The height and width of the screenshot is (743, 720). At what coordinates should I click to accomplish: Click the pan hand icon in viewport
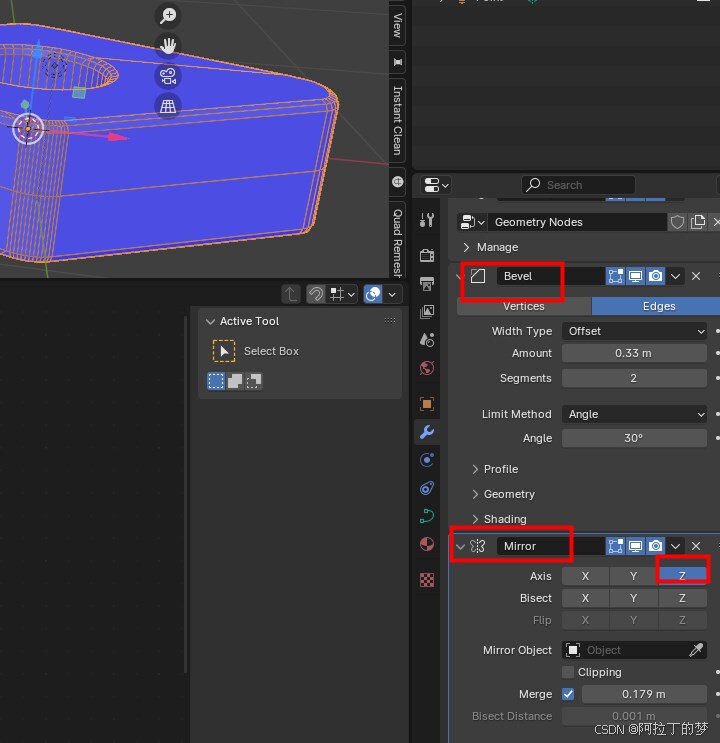tap(168, 45)
